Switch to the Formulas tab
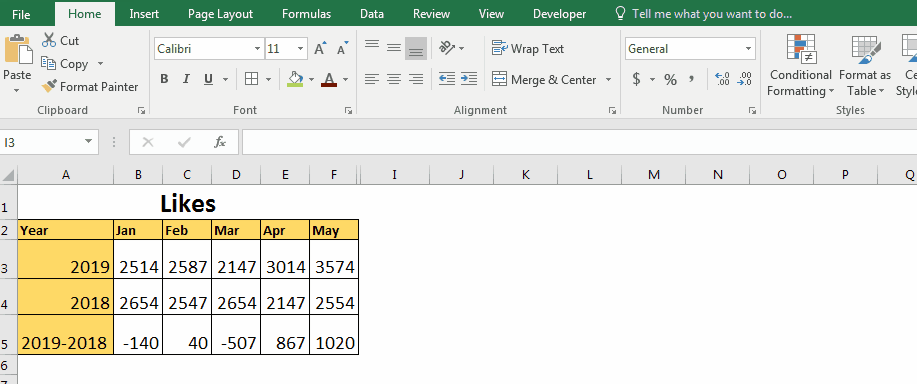Image resolution: width=917 pixels, height=384 pixels. tap(306, 13)
